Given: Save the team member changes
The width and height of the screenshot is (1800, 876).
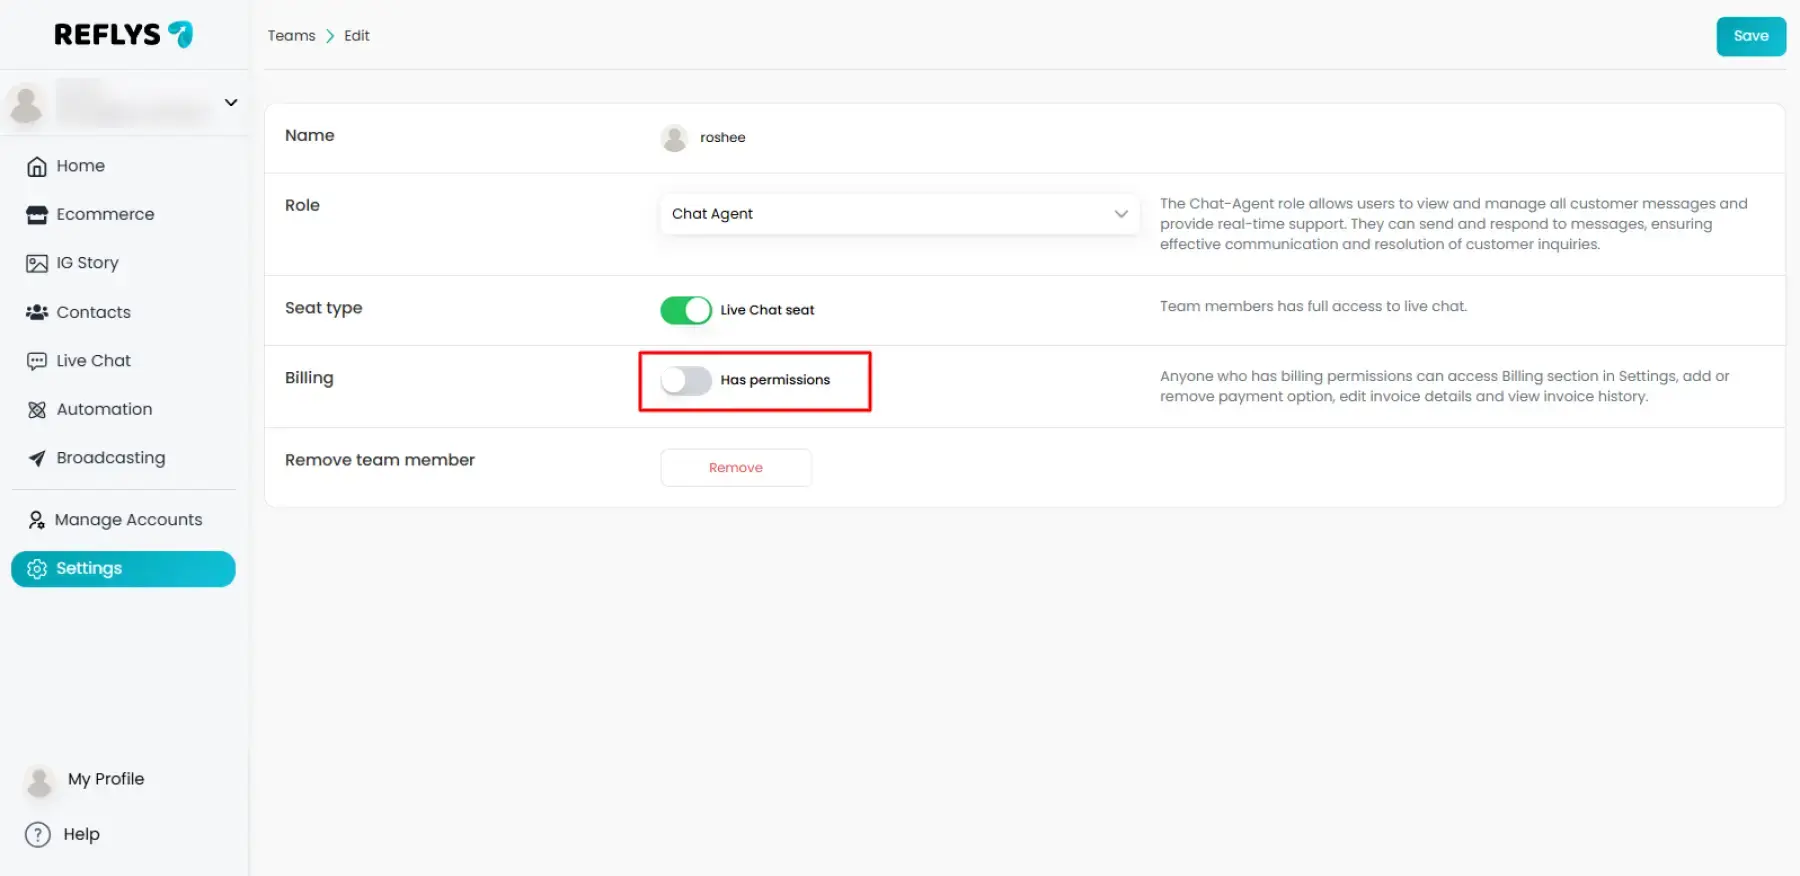Looking at the screenshot, I should point(1750,36).
